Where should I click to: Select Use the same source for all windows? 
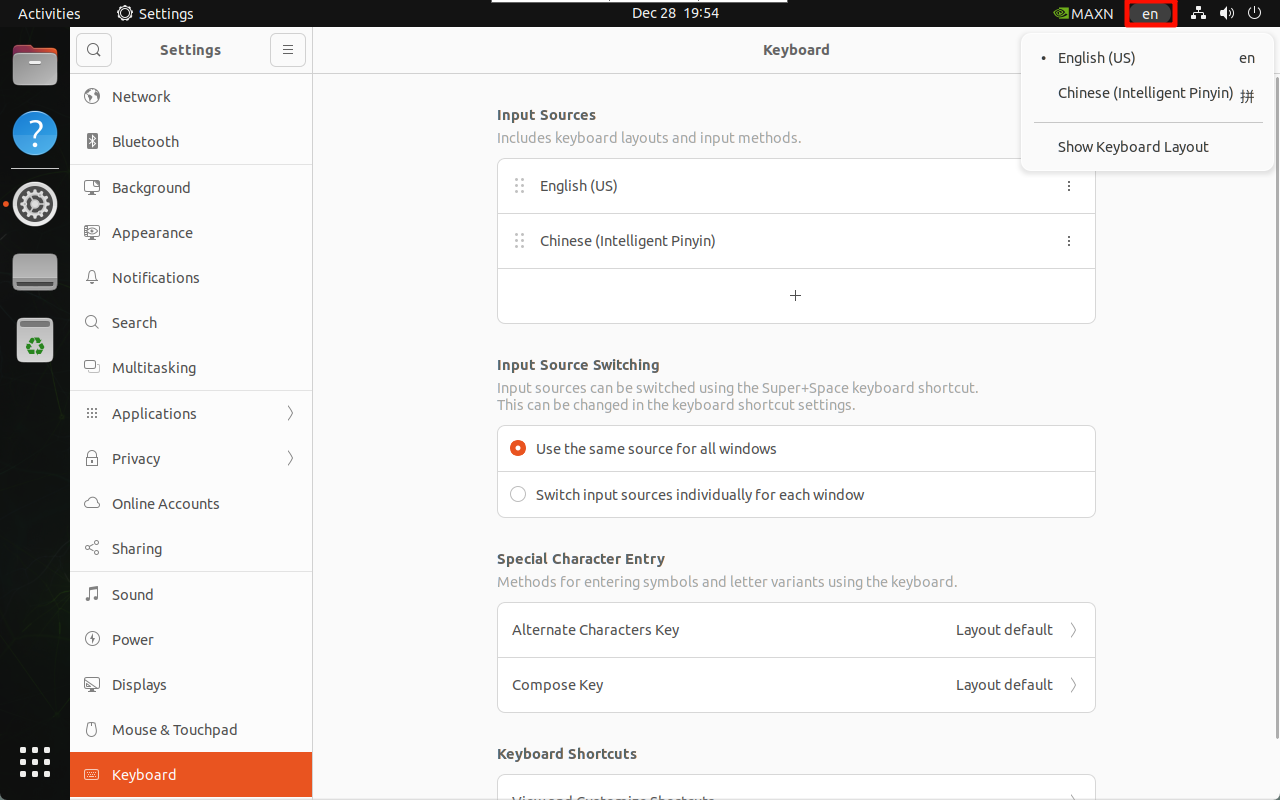click(796, 449)
